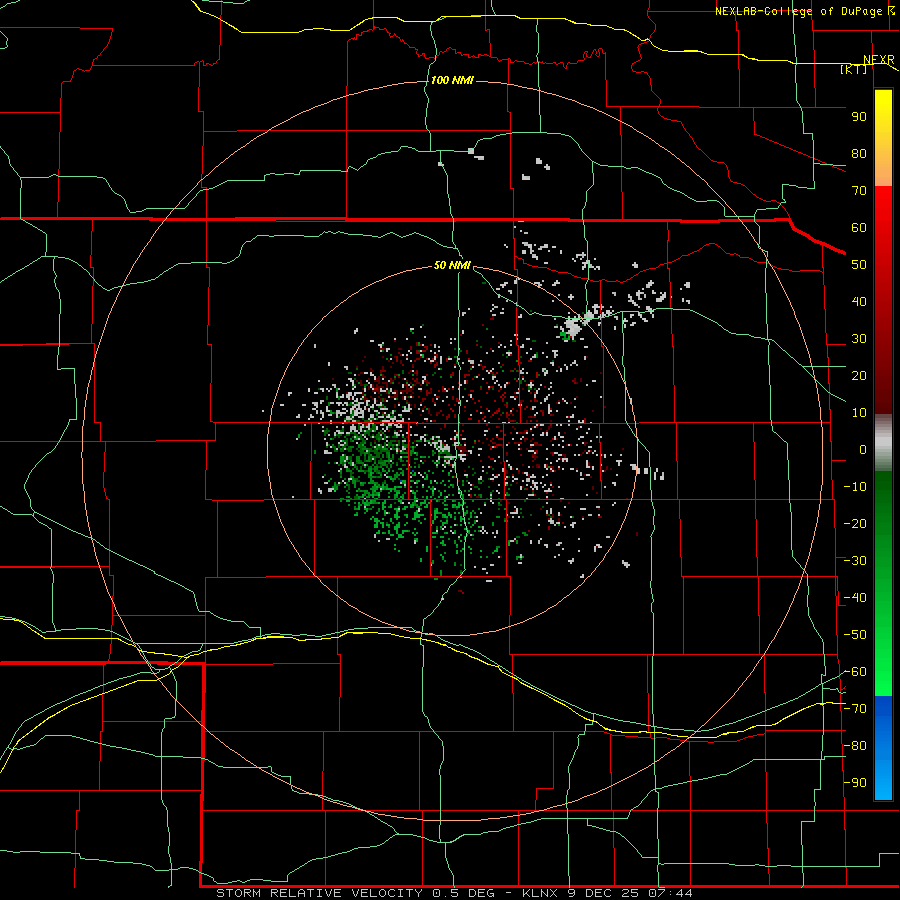Click the positive "80" scale value
This screenshot has height=900, width=900.
tap(859, 154)
